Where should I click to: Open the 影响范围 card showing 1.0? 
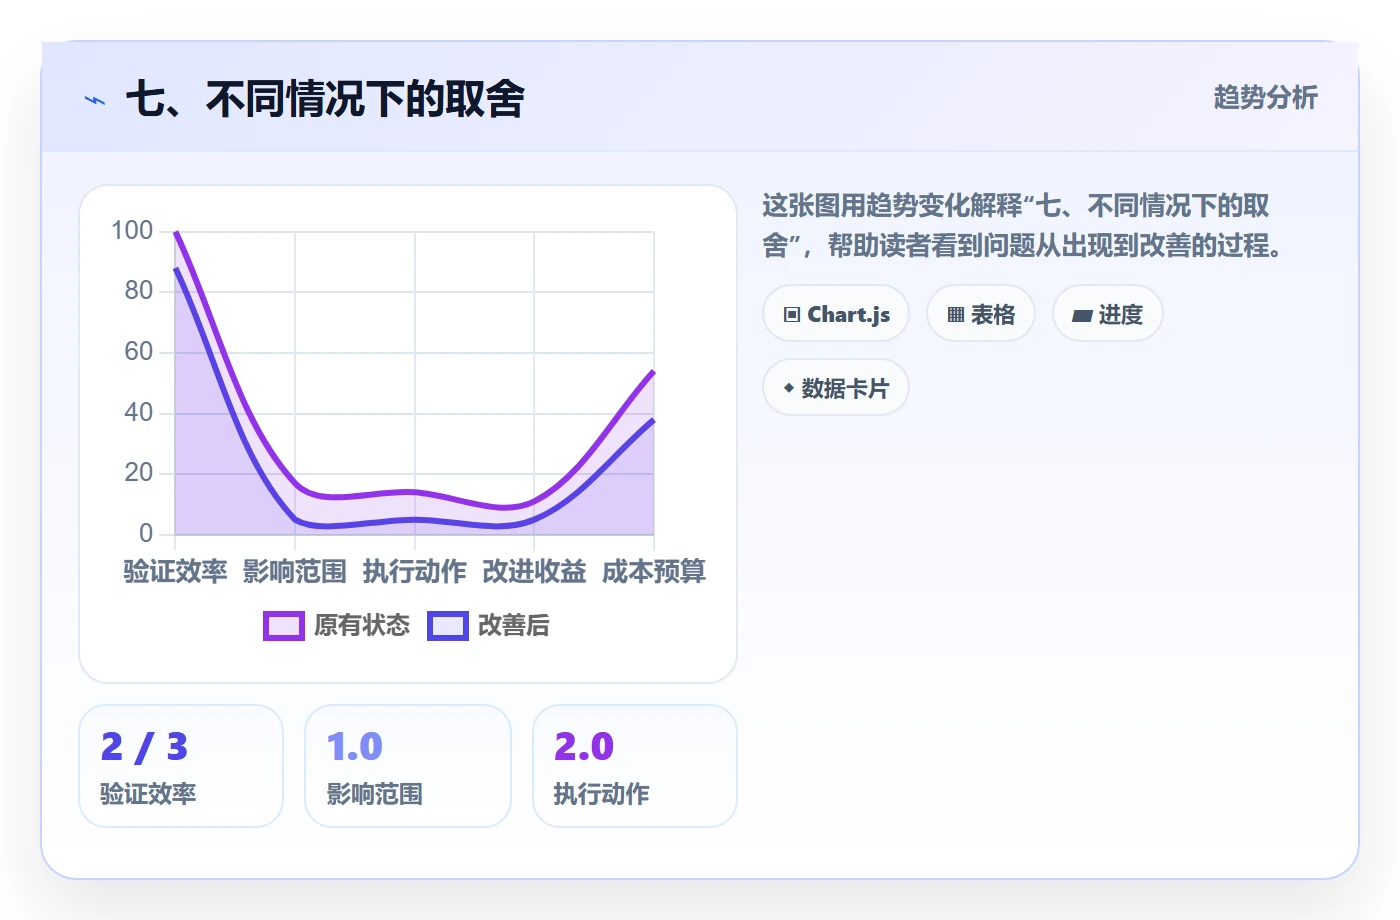(x=408, y=766)
